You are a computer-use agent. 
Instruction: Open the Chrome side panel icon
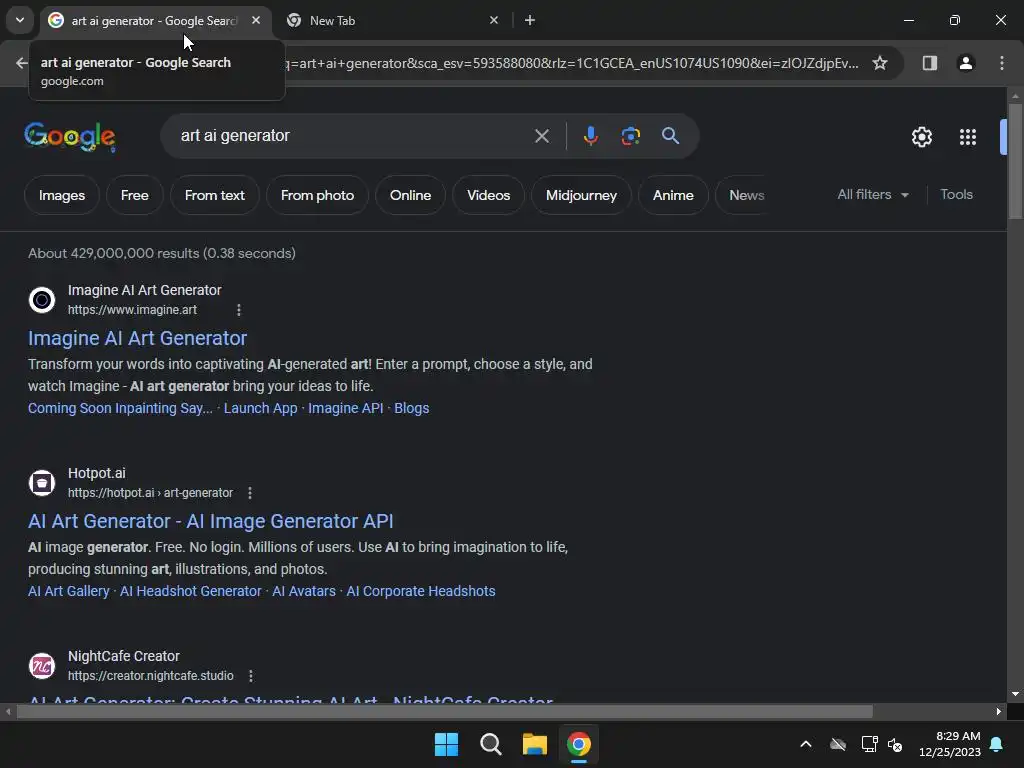(929, 63)
